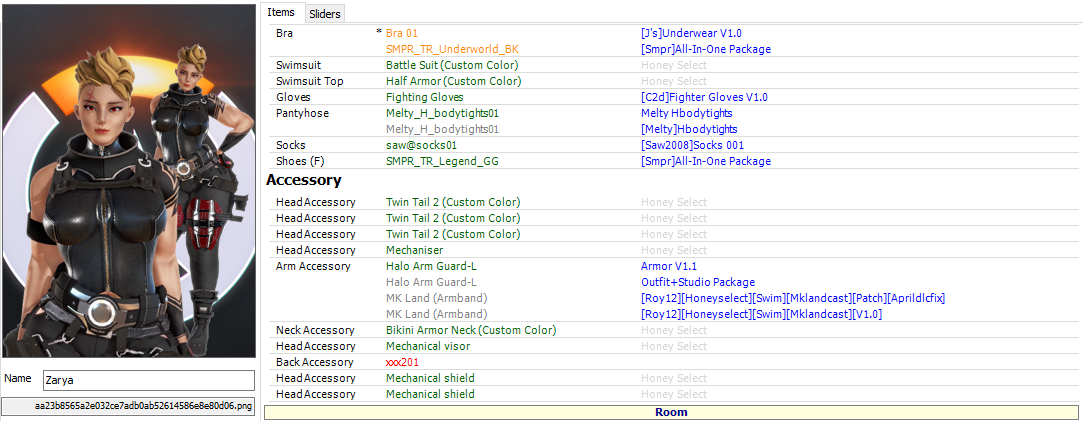
Task: Select SMPR_TR_Underworld_BK item
Action: click(452, 49)
